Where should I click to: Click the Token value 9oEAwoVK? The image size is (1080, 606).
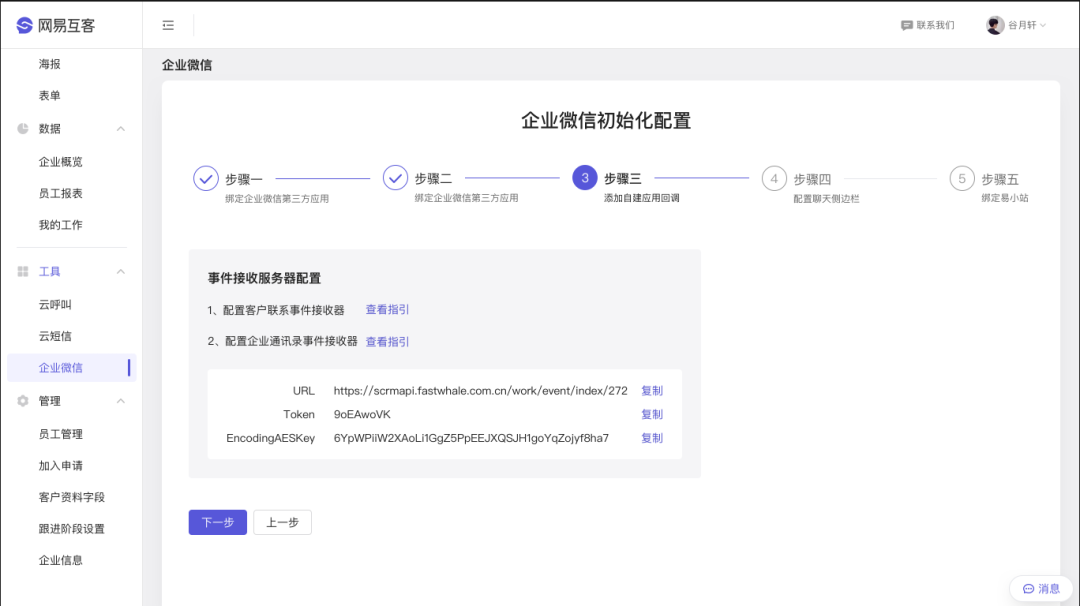pos(362,415)
